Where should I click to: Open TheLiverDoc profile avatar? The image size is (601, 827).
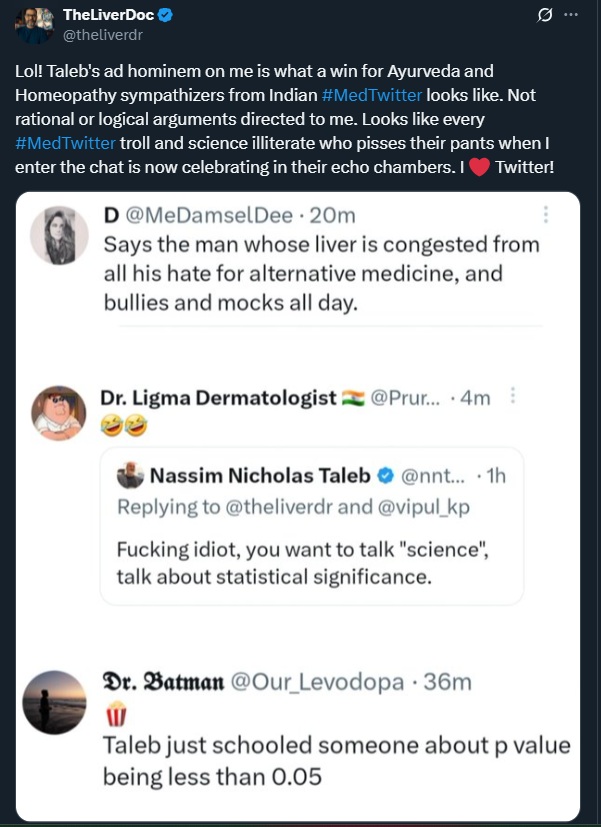tap(34, 25)
